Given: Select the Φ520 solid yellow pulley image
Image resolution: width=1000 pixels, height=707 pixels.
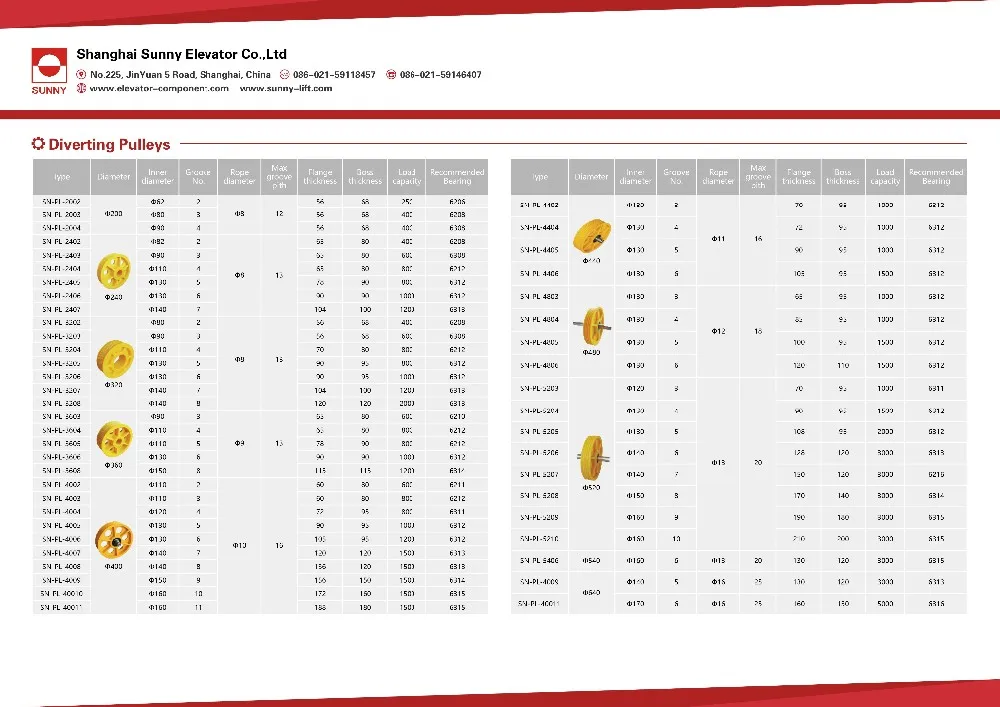Looking at the screenshot, I should 591,453.
